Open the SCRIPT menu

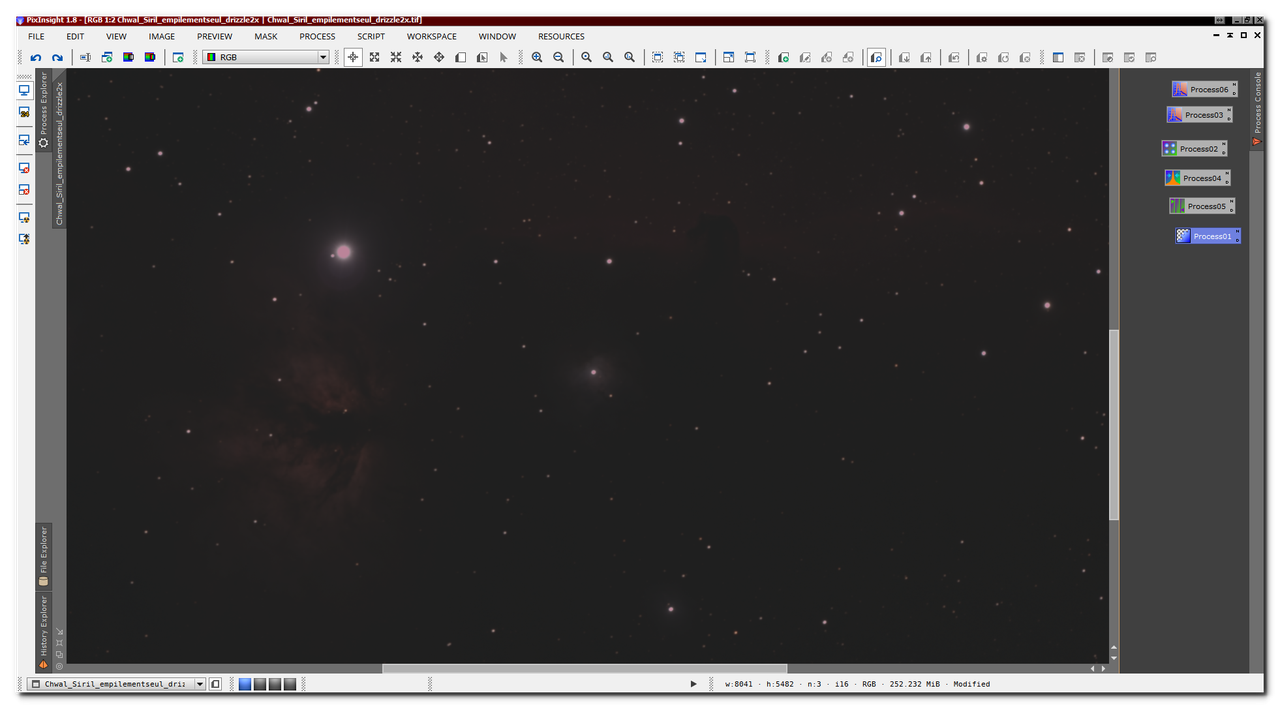point(371,36)
